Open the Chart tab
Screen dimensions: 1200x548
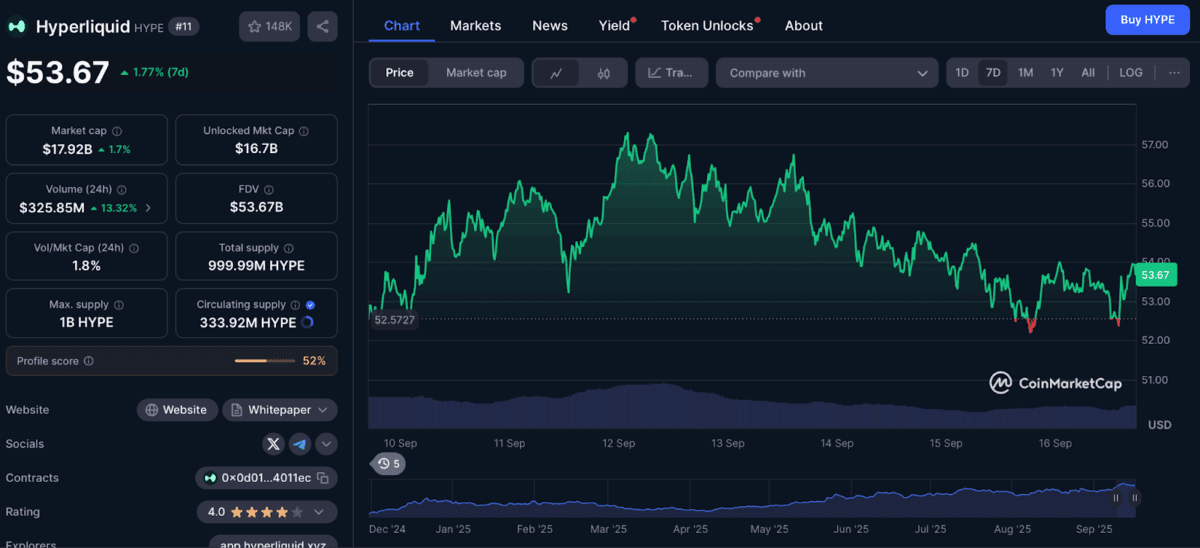click(402, 25)
